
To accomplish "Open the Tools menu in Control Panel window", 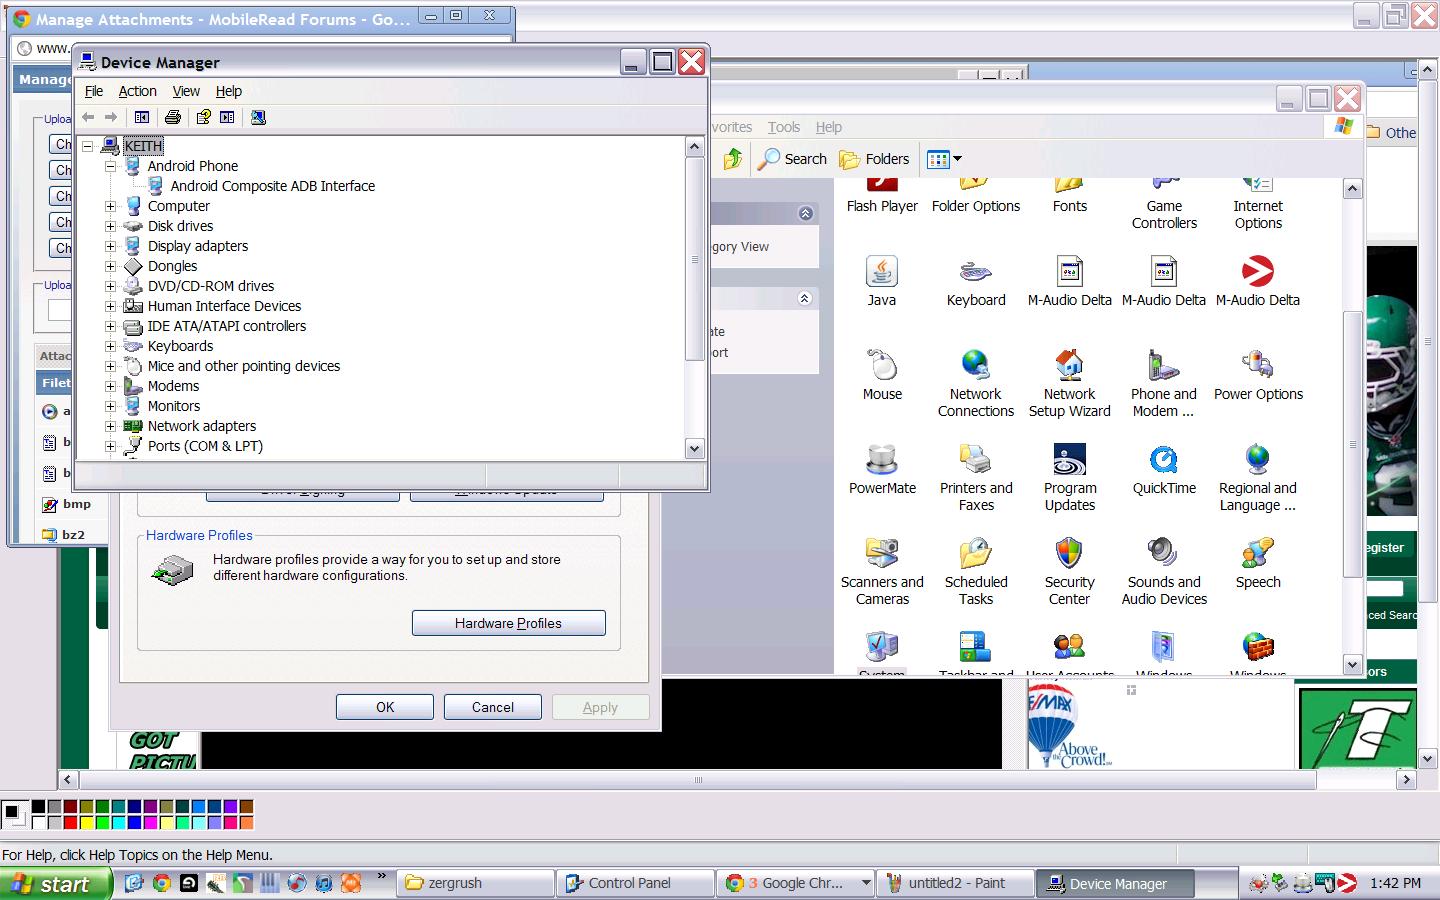I will pos(784,127).
